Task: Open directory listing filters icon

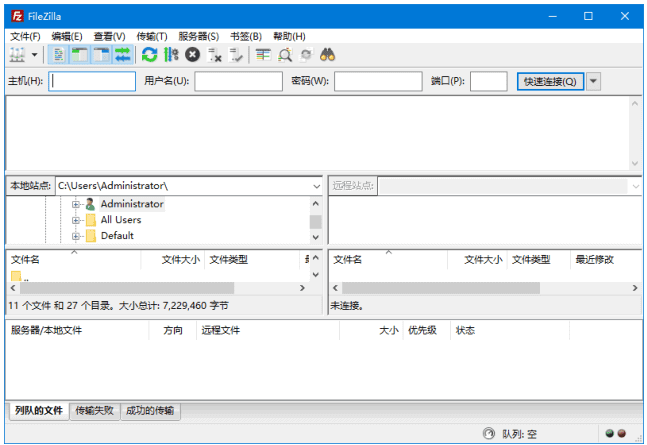Action: click(x=263, y=55)
